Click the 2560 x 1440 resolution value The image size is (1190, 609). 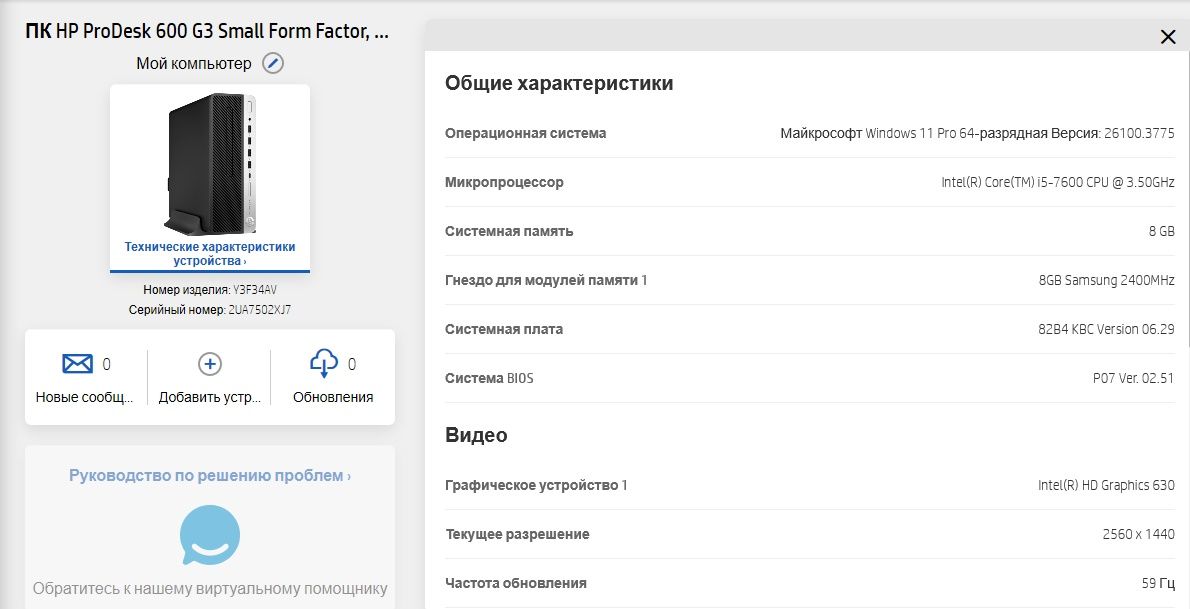[x=1138, y=534]
